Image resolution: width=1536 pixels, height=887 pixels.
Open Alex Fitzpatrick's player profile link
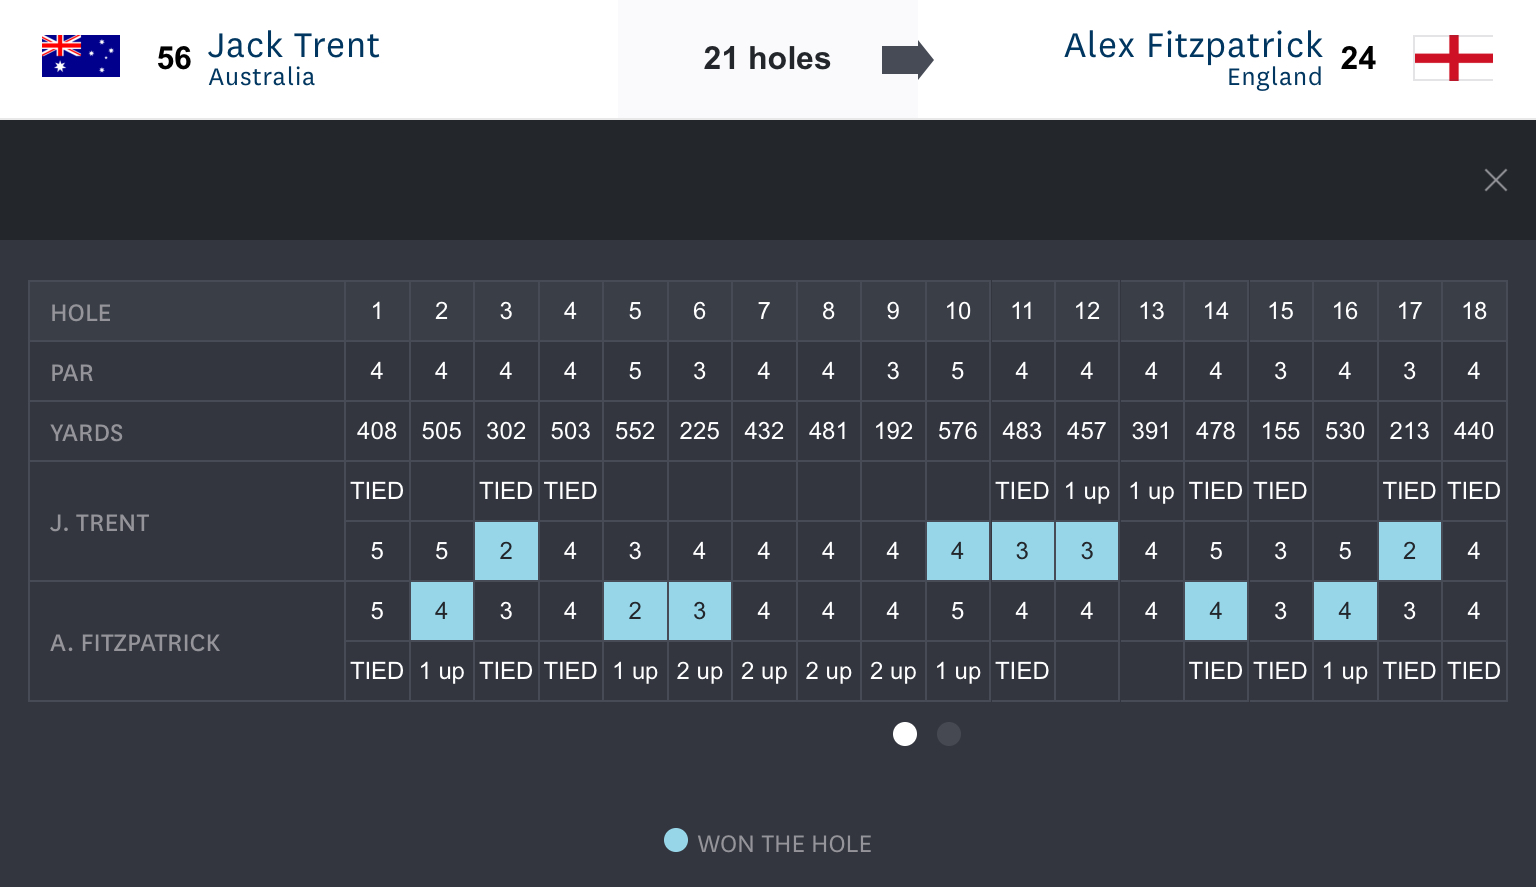click(1192, 46)
